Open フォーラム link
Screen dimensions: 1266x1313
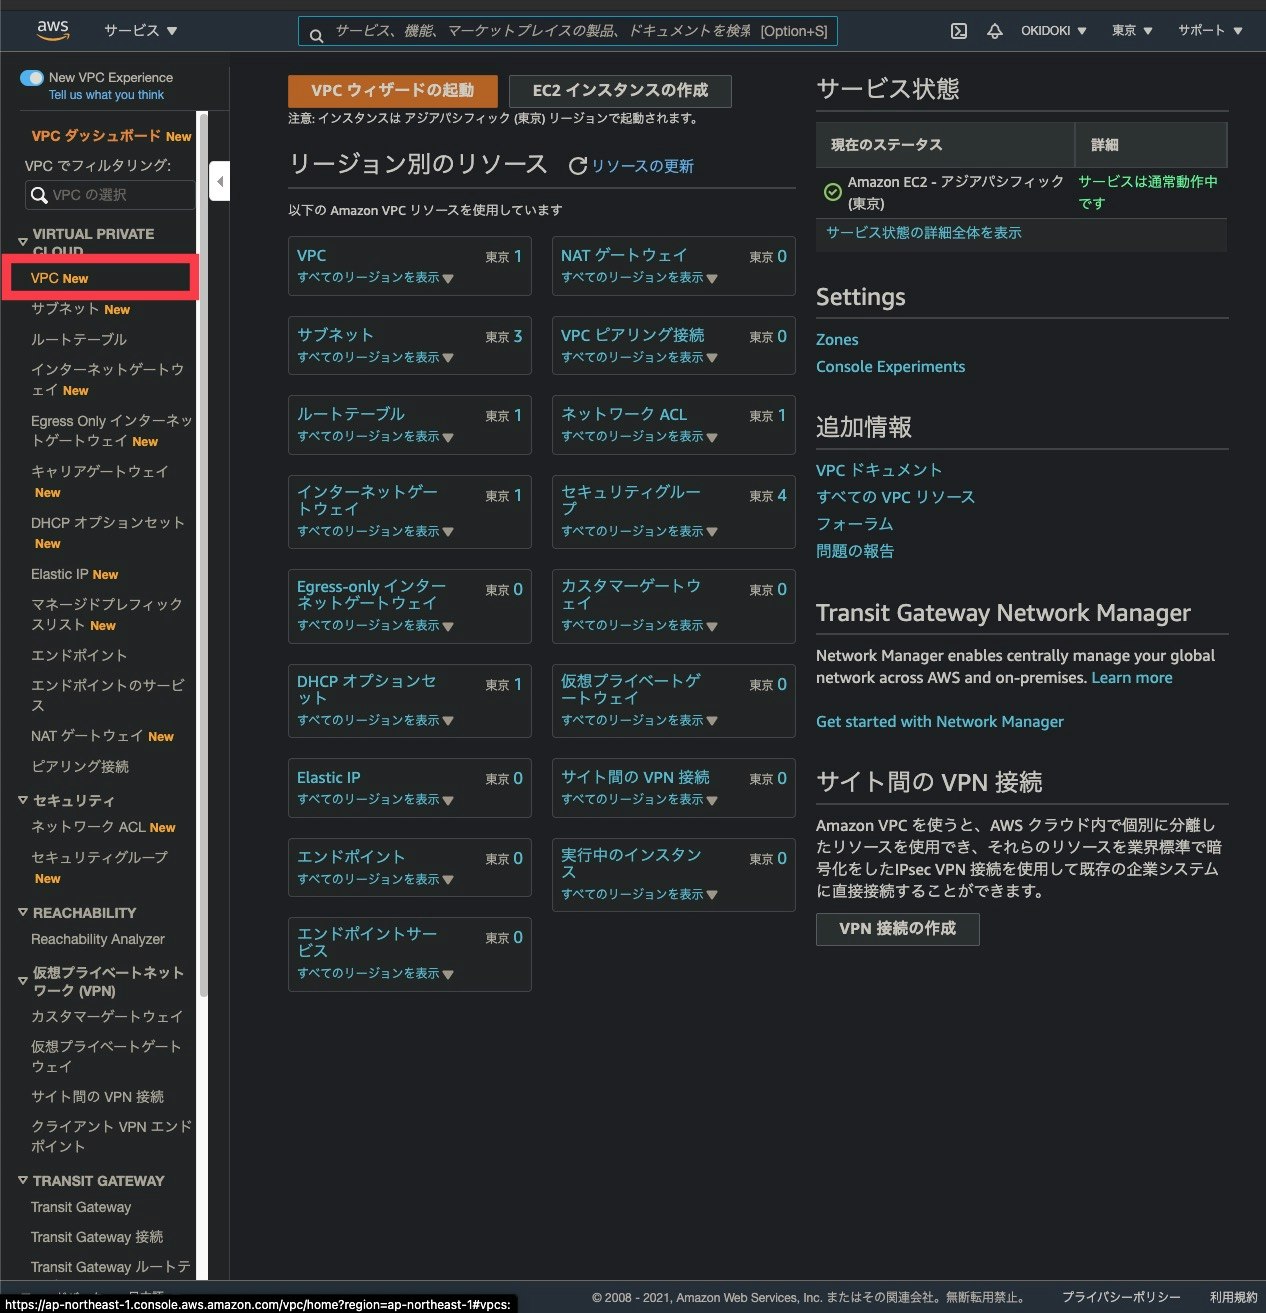(854, 523)
